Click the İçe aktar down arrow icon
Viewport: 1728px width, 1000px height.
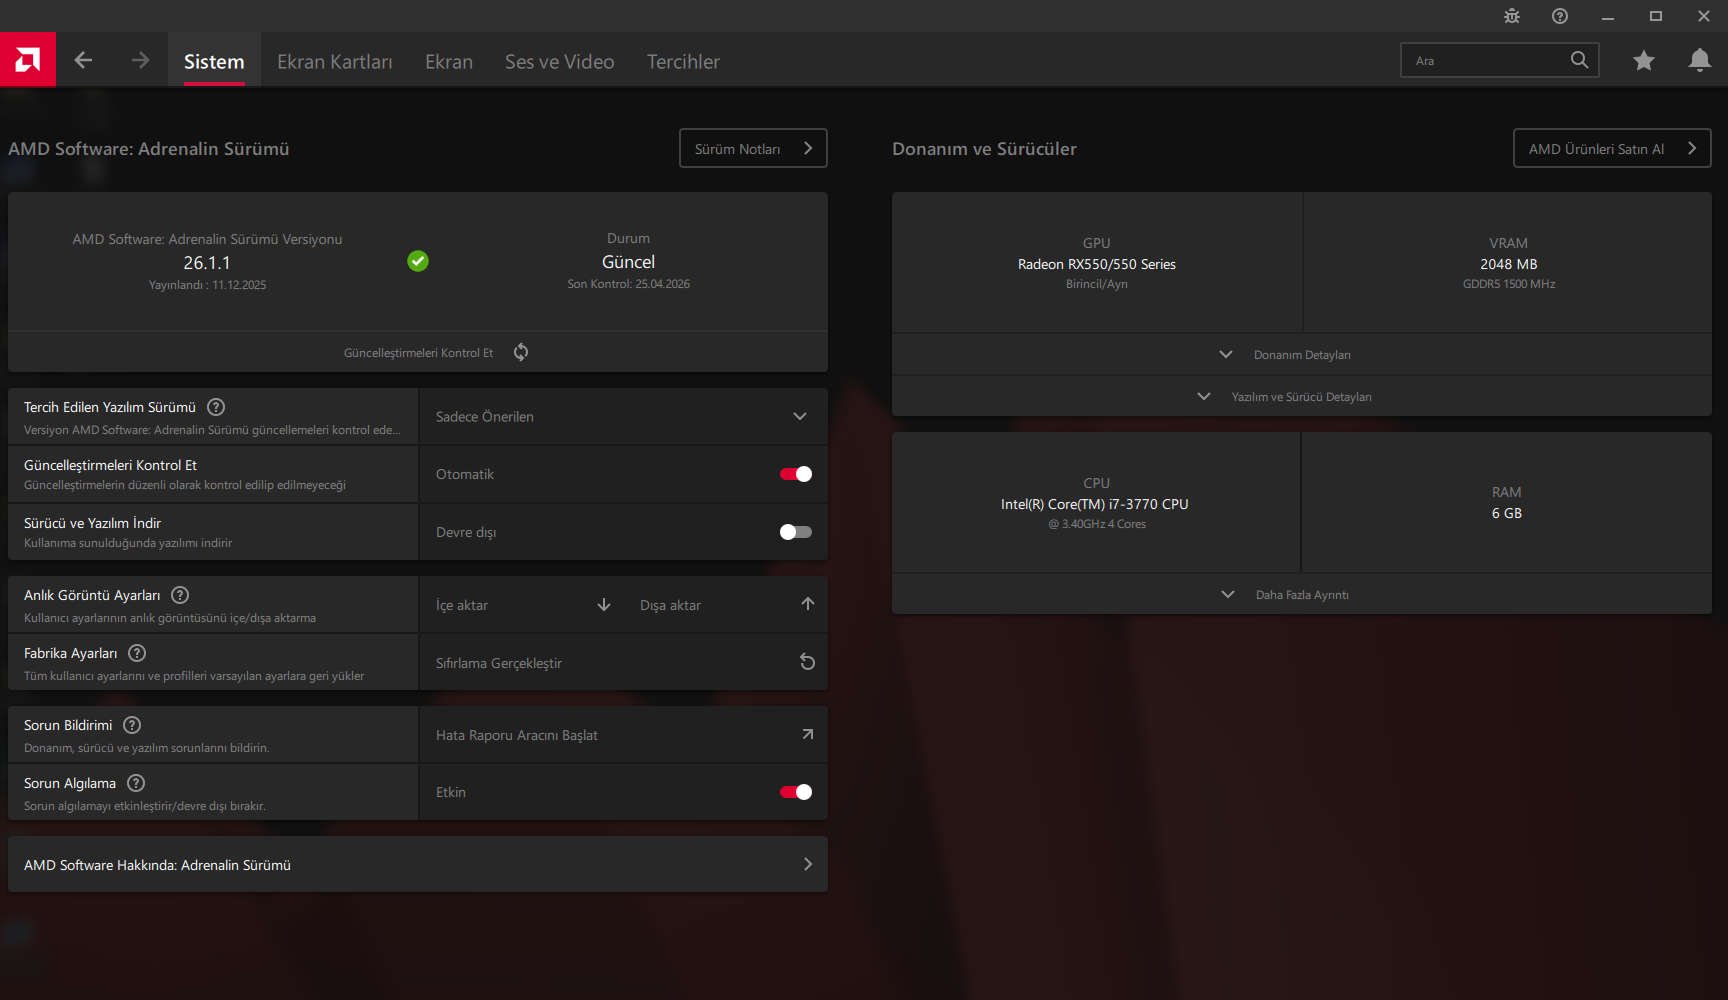[x=604, y=604]
